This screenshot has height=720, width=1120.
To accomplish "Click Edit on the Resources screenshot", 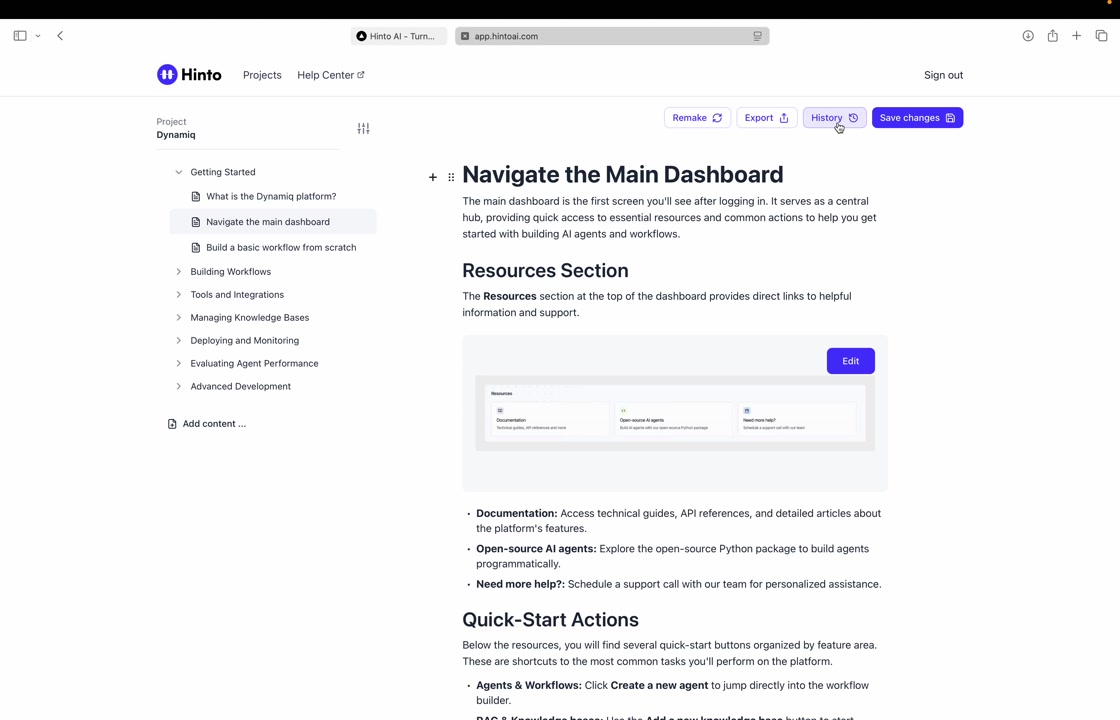I will [x=850, y=361].
